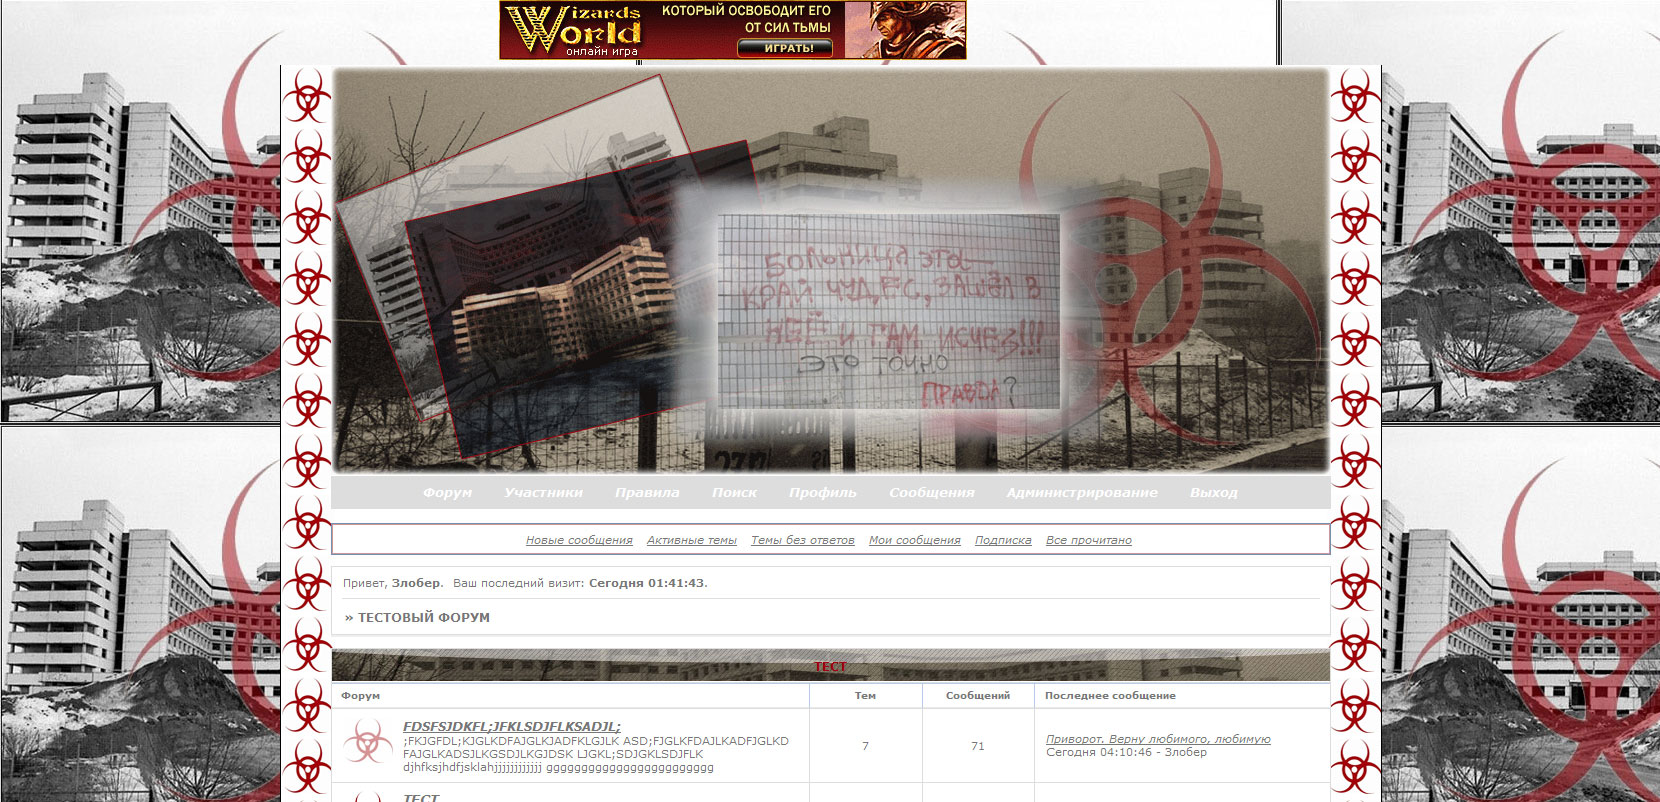The height and width of the screenshot is (802, 1660).
Task: Open the ТЕСТОВЫЙ ФОРУМ title link
Action: pyautogui.click(x=424, y=618)
